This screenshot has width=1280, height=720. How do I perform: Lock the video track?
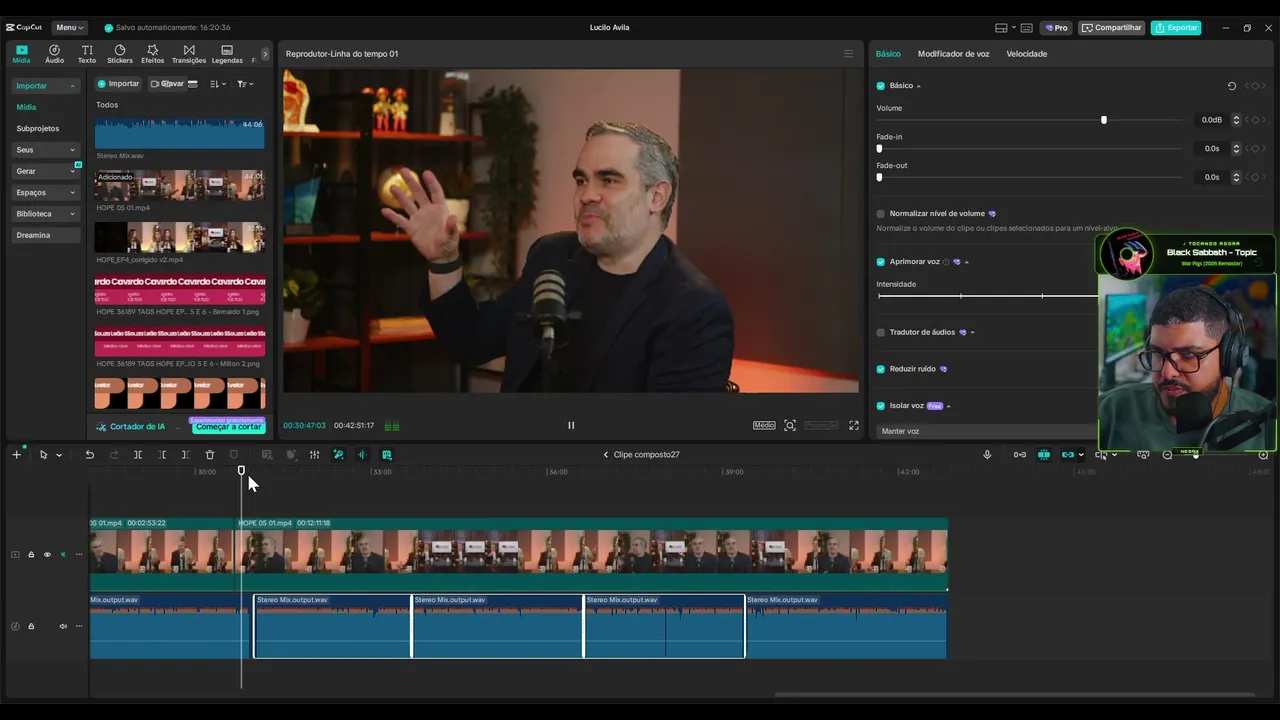31,554
